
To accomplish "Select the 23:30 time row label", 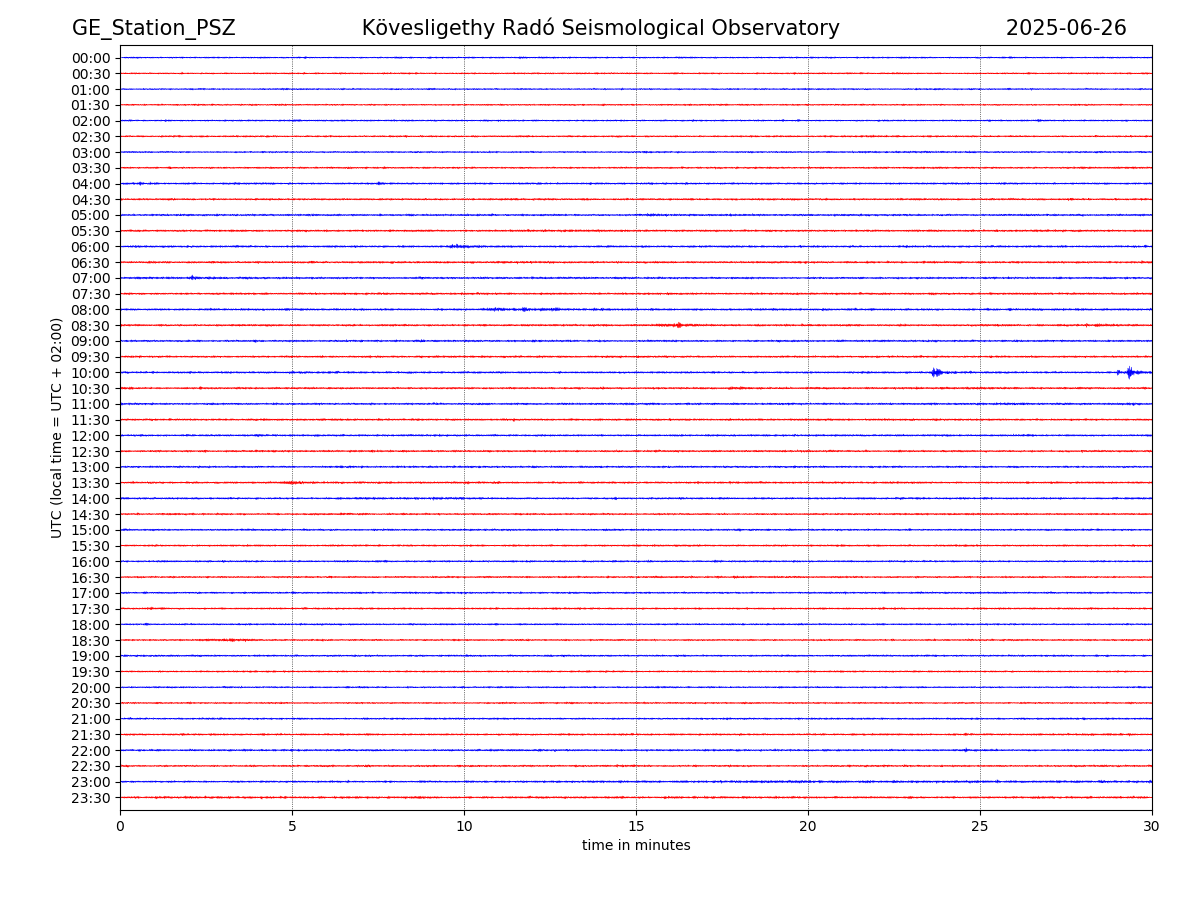I will [x=91, y=798].
